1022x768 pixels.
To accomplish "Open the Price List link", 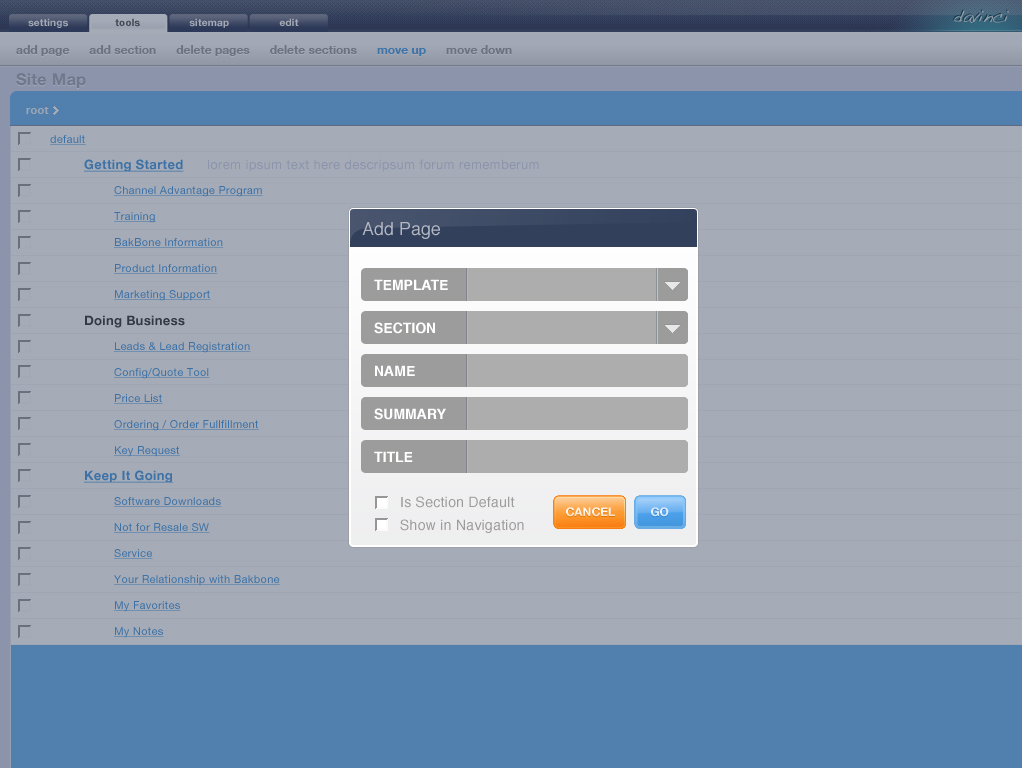I will click(x=138, y=398).
